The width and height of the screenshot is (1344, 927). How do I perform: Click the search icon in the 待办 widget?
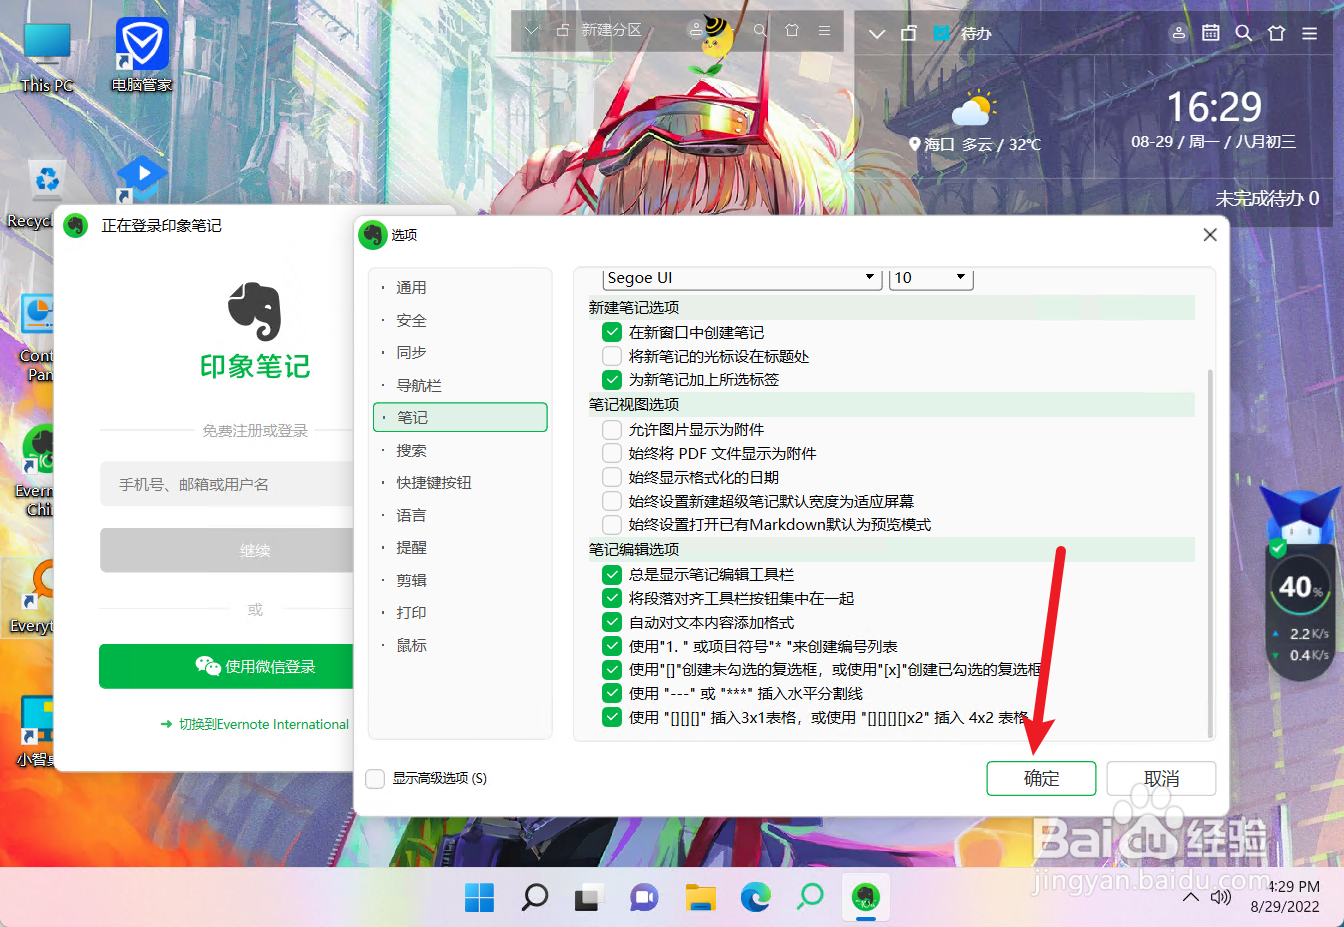coord(1244,33)
